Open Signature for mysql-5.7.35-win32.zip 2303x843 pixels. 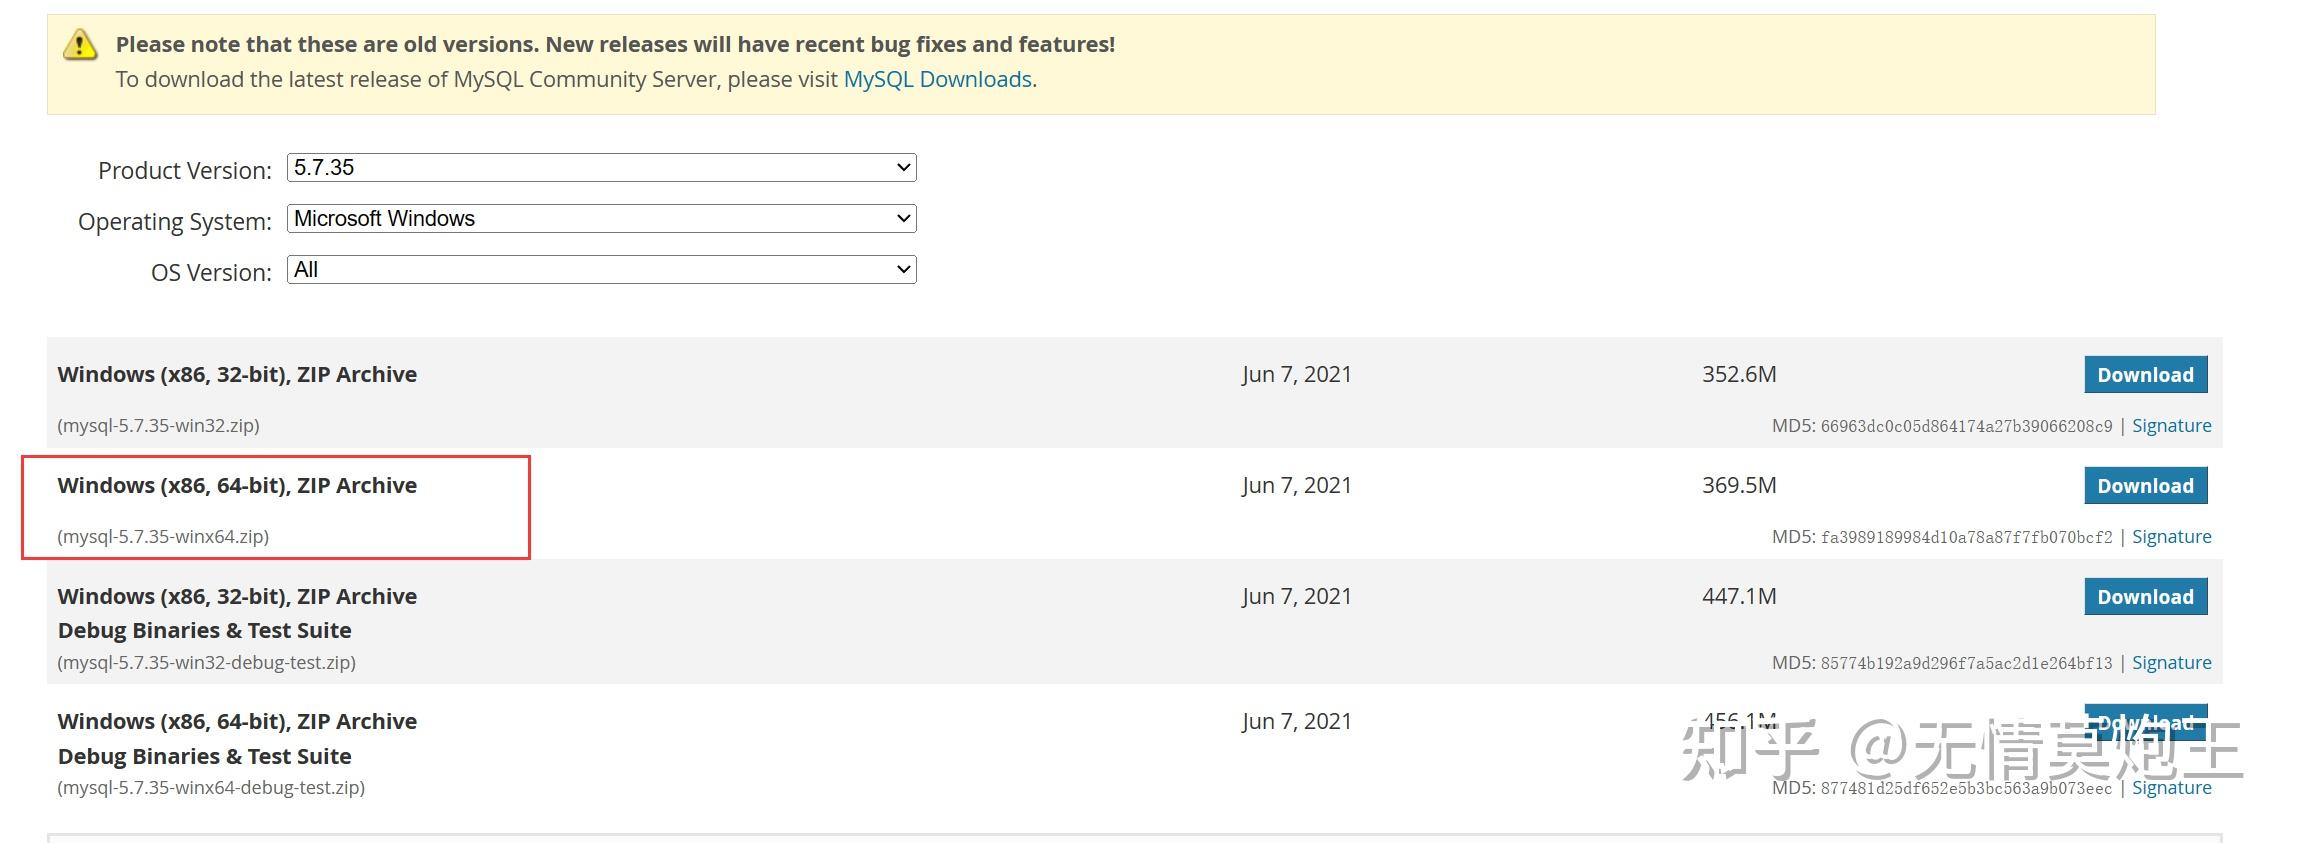[x=2171, y=426]
